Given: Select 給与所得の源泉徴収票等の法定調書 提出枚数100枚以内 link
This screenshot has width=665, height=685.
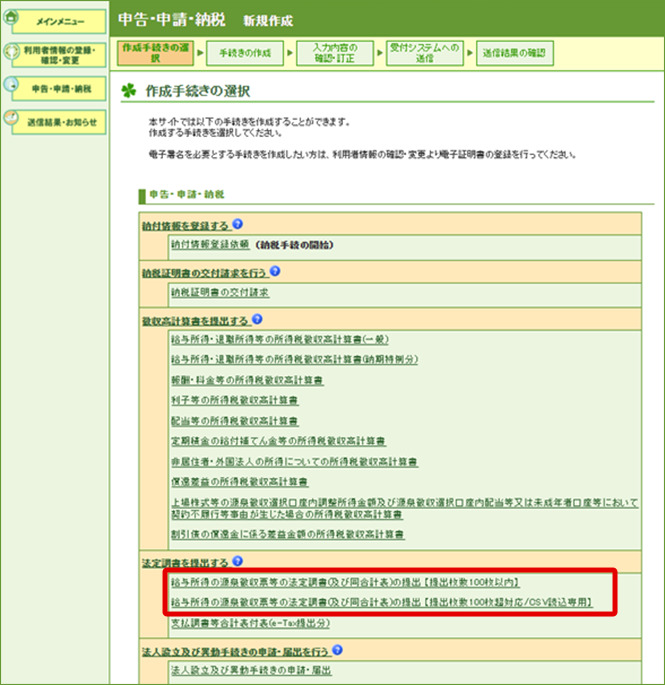Looking at the screenshot, I should coord(345,581).
